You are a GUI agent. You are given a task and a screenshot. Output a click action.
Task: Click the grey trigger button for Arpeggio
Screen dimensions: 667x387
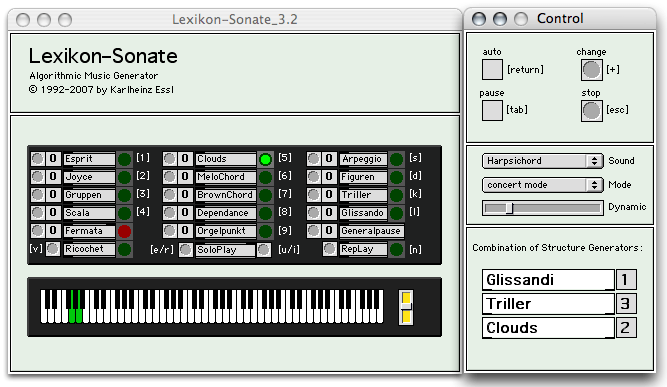(314, 159)
